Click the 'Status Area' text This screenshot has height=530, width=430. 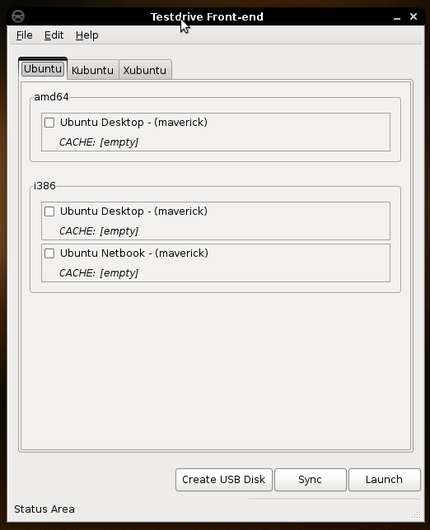[44, 509]
